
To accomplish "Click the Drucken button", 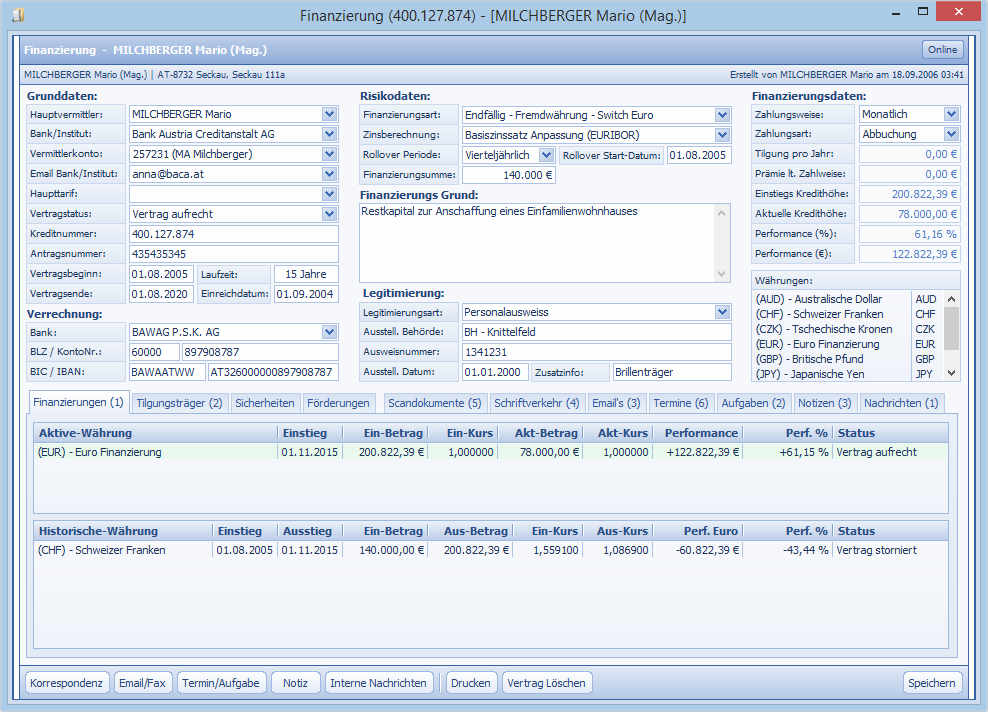I will click(x=470, y=683).
